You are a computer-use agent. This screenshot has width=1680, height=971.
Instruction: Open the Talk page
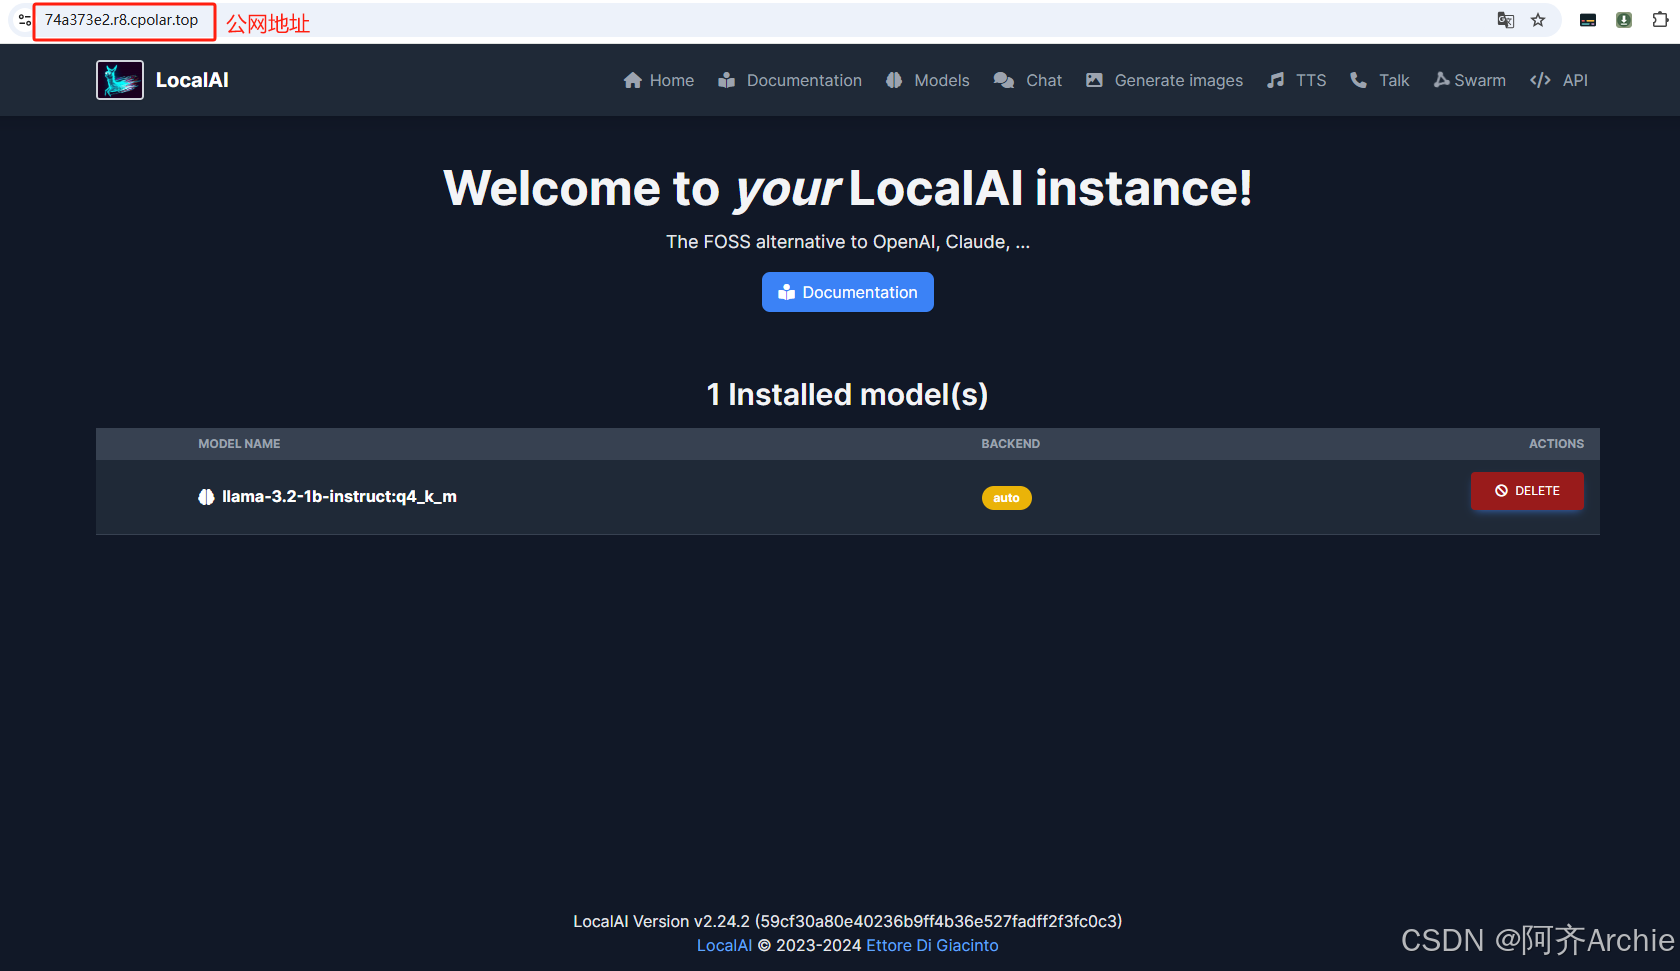(x=1380, y=80)
